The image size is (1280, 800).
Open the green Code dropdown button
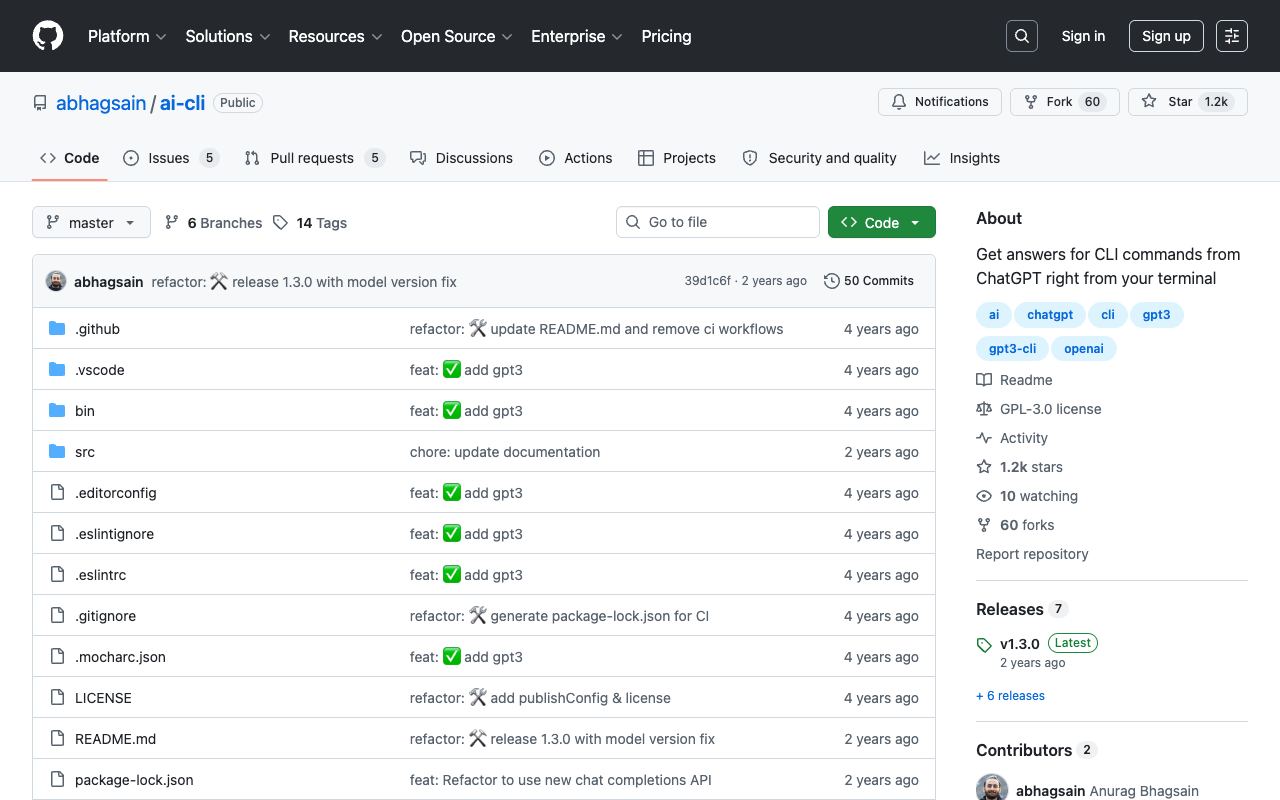882,222
